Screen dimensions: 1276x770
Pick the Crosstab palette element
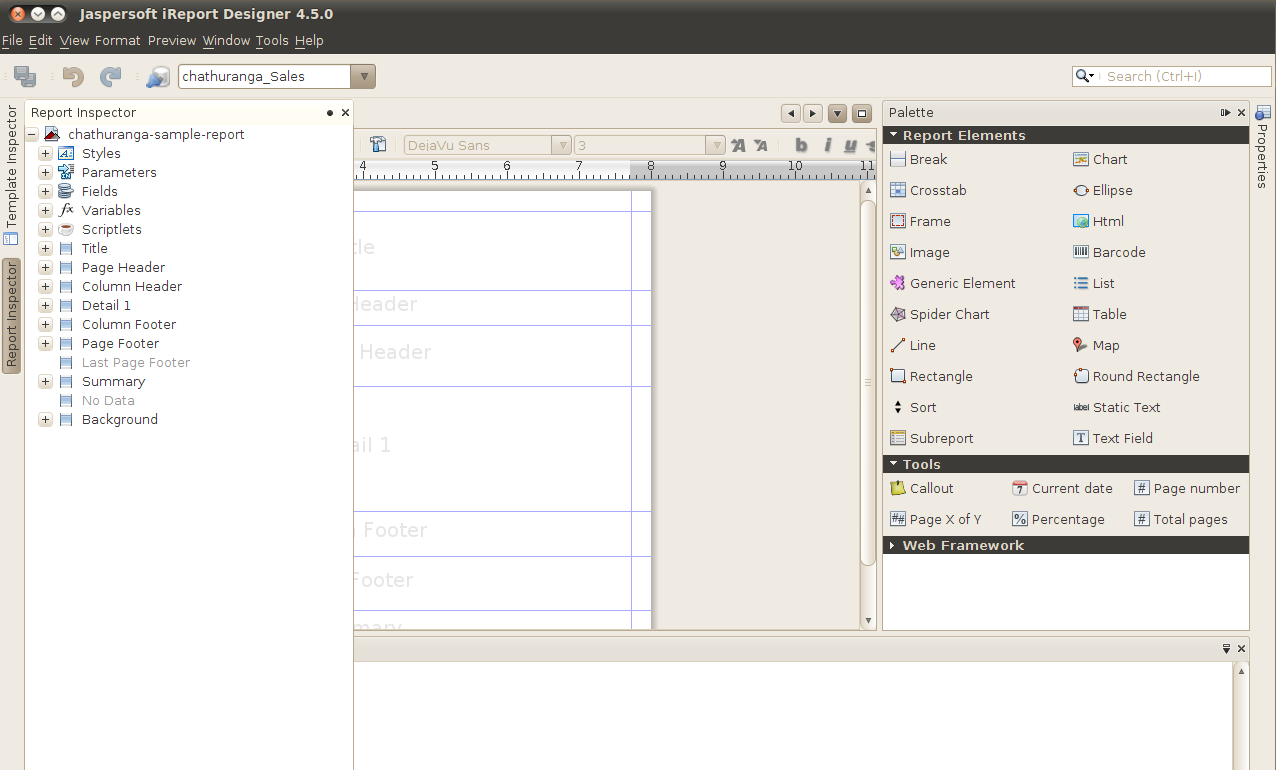[x=928, y=190]
